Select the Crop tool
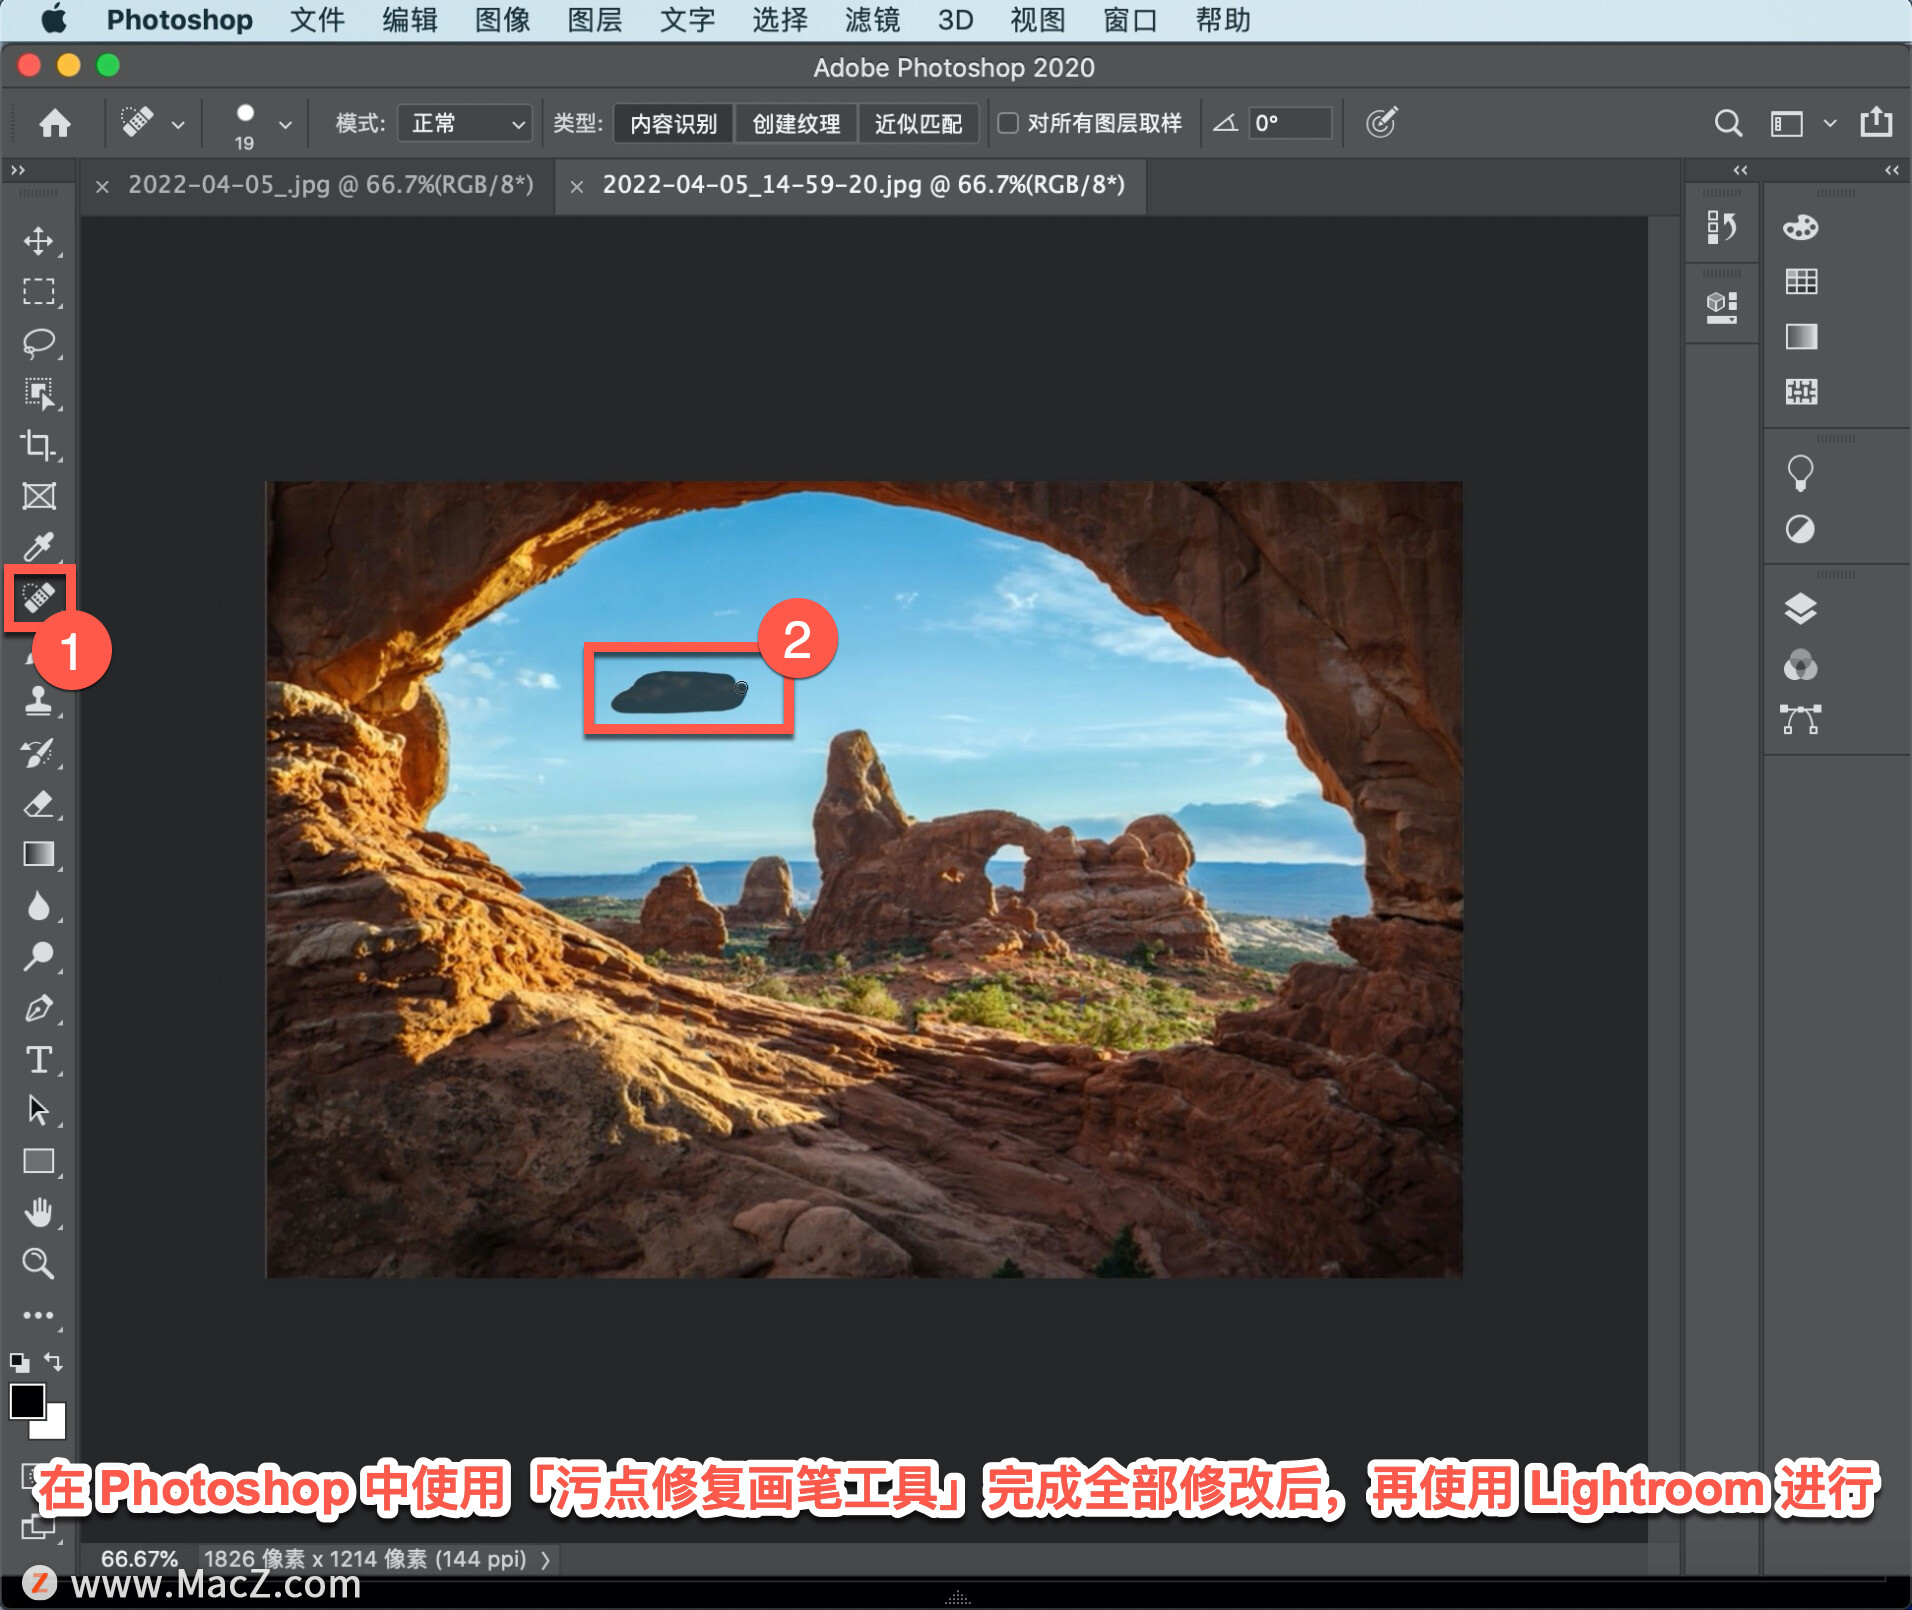Image resolution: width=1912 pixels, height=1610 pixels. (x=38, y=445)
